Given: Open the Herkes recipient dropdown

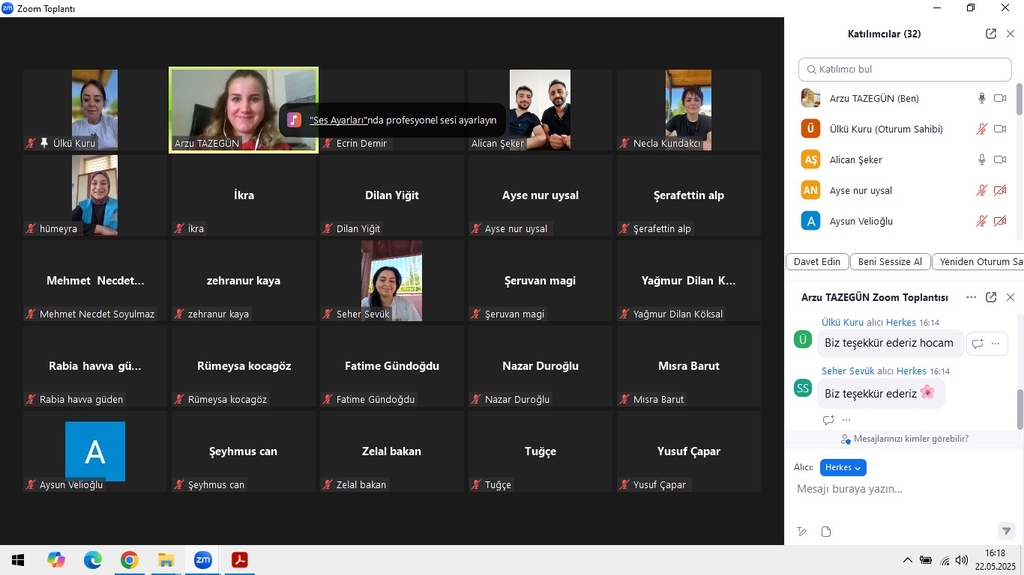Looking at the screenshot, I should click(x=843, y=467).
